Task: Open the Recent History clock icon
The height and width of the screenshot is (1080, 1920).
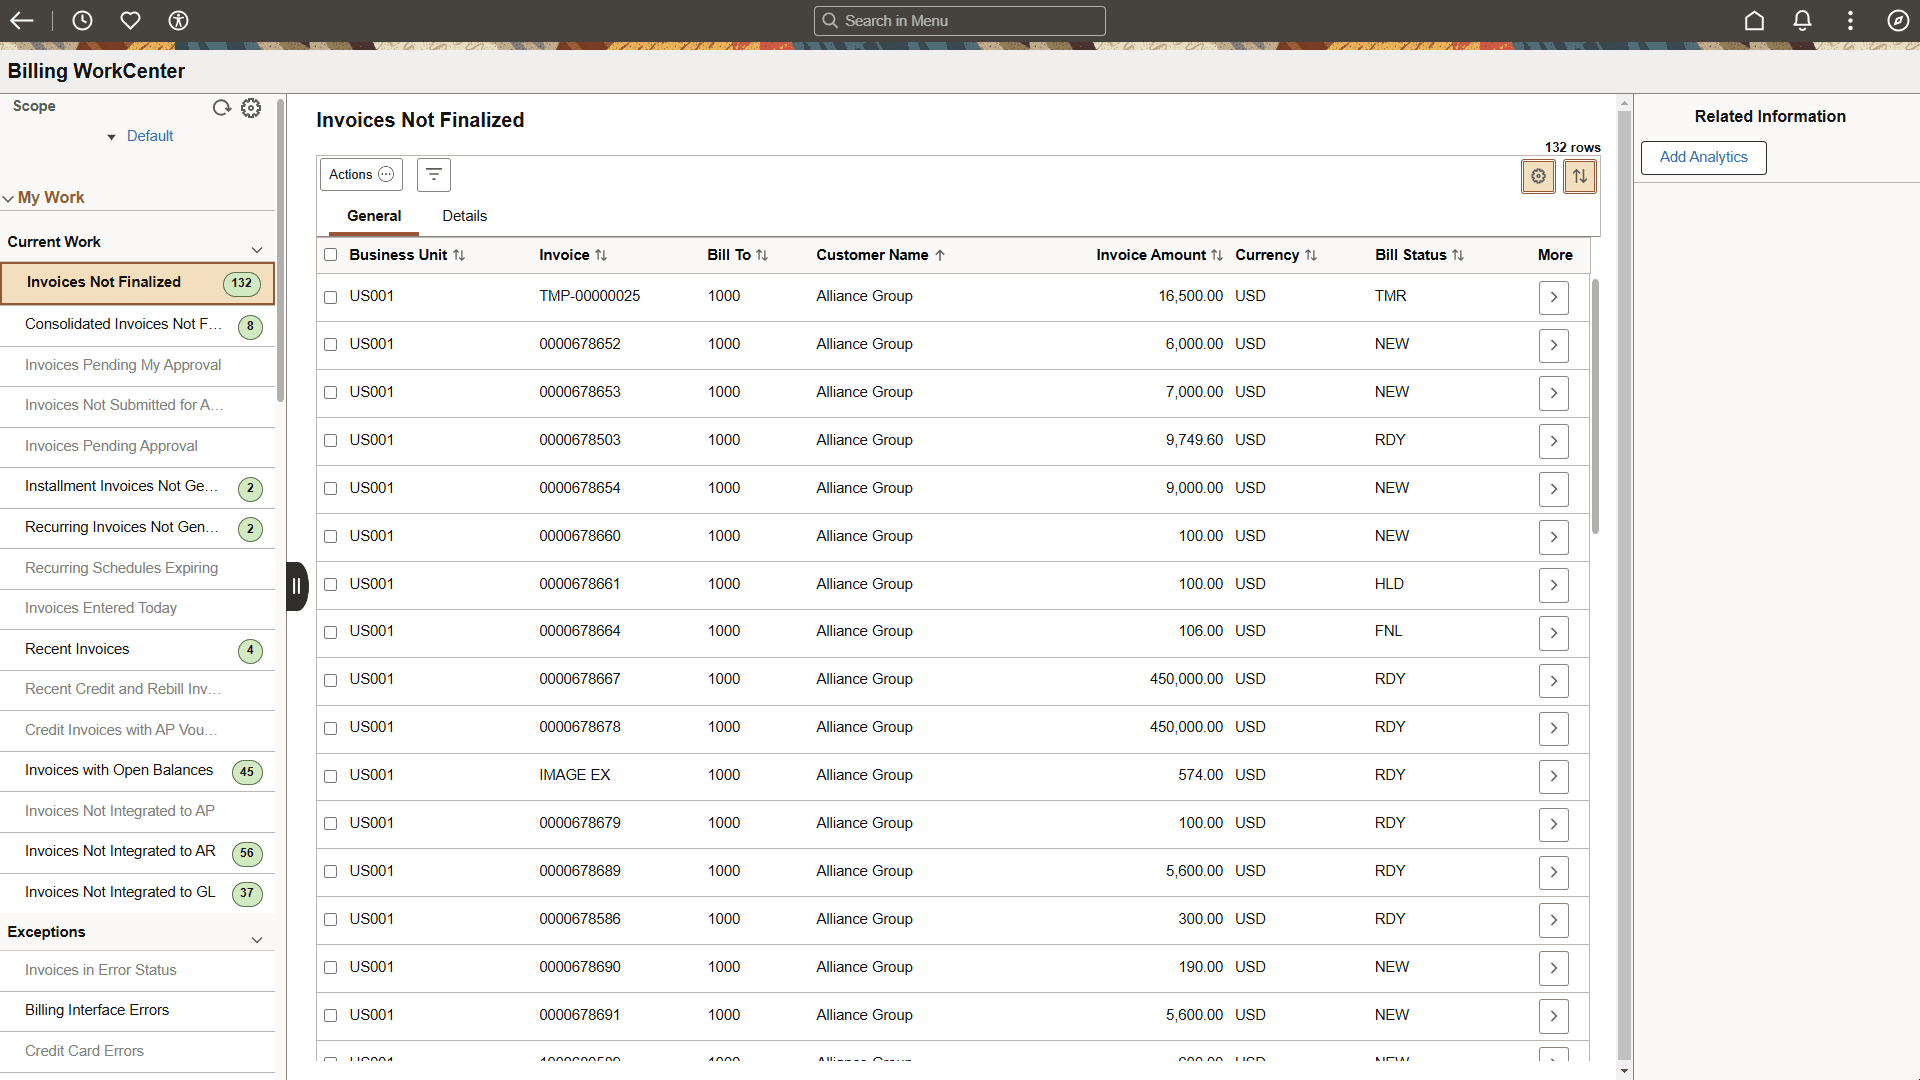Action: point(82,20)
